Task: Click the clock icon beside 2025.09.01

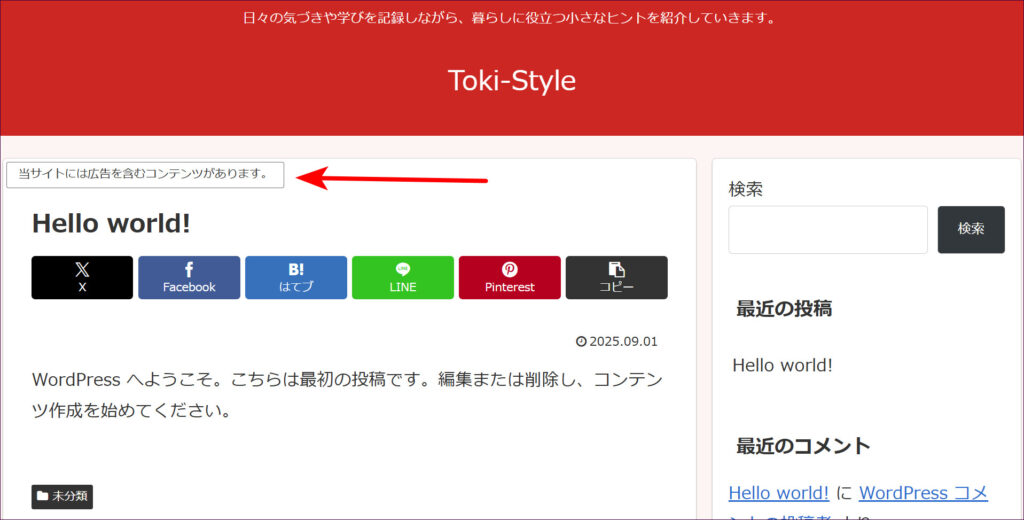Action: click(x=581, y=342)
